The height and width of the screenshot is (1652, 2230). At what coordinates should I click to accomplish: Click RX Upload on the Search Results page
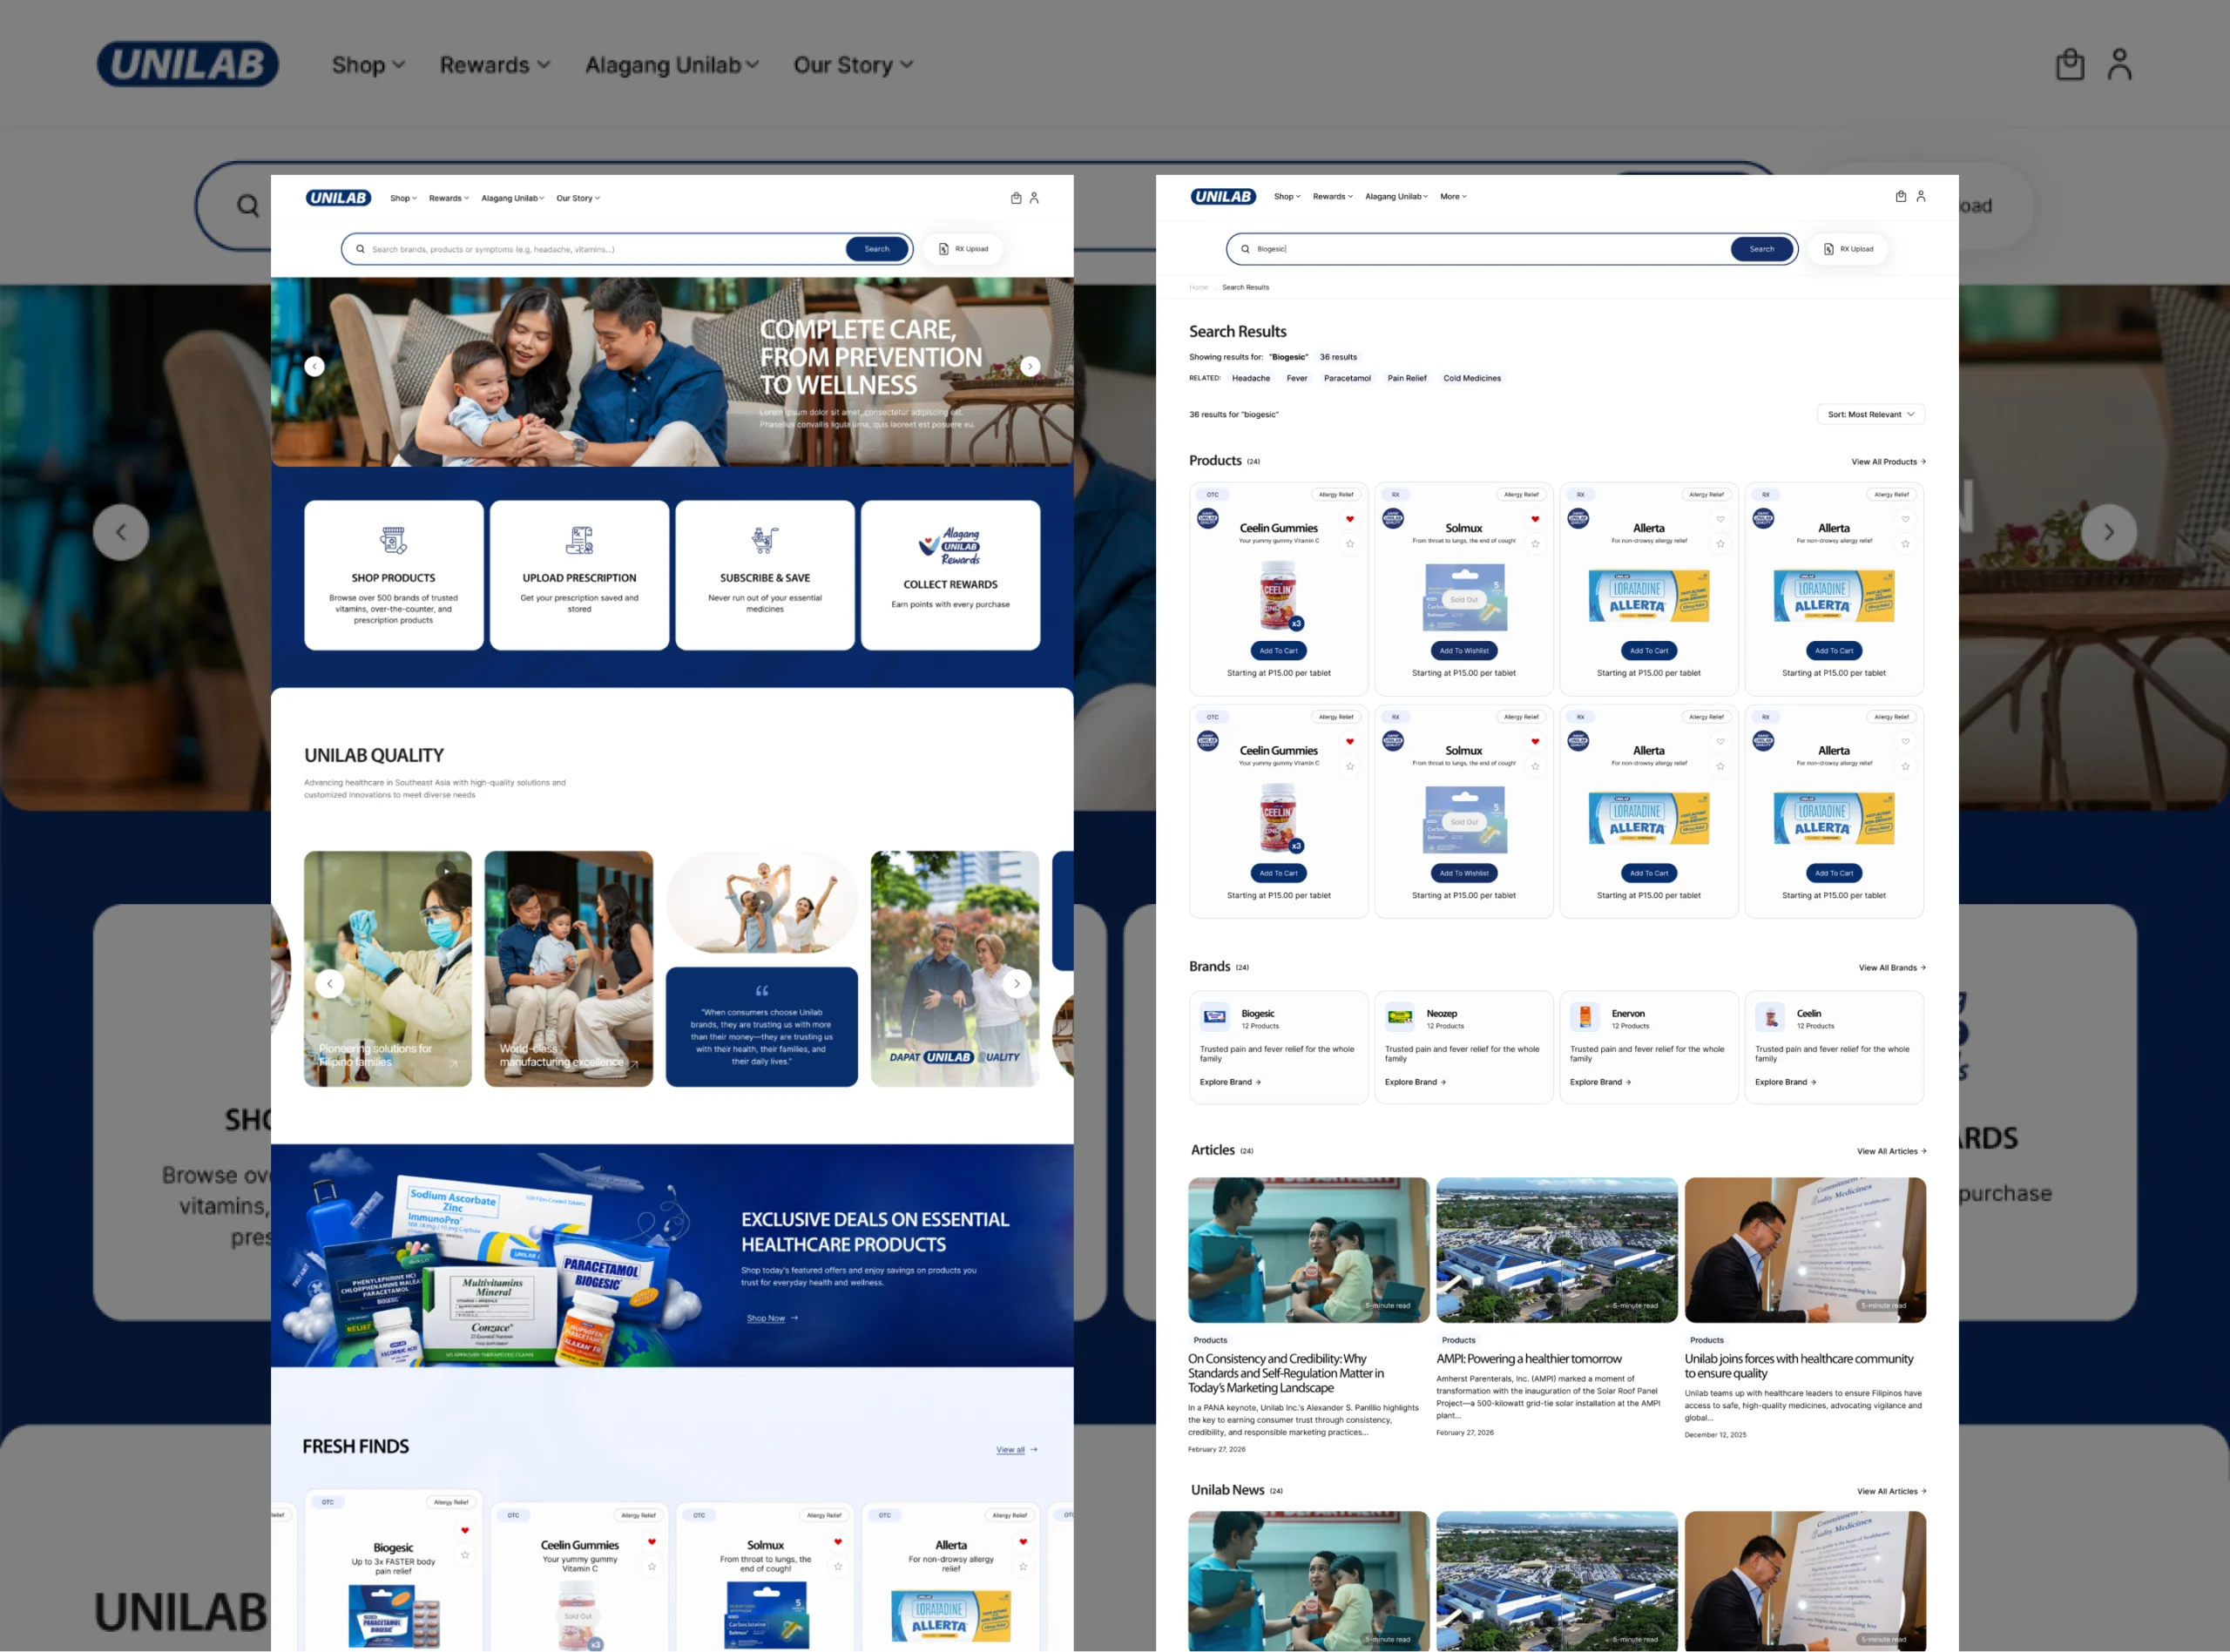click(x=1848, y=249)
